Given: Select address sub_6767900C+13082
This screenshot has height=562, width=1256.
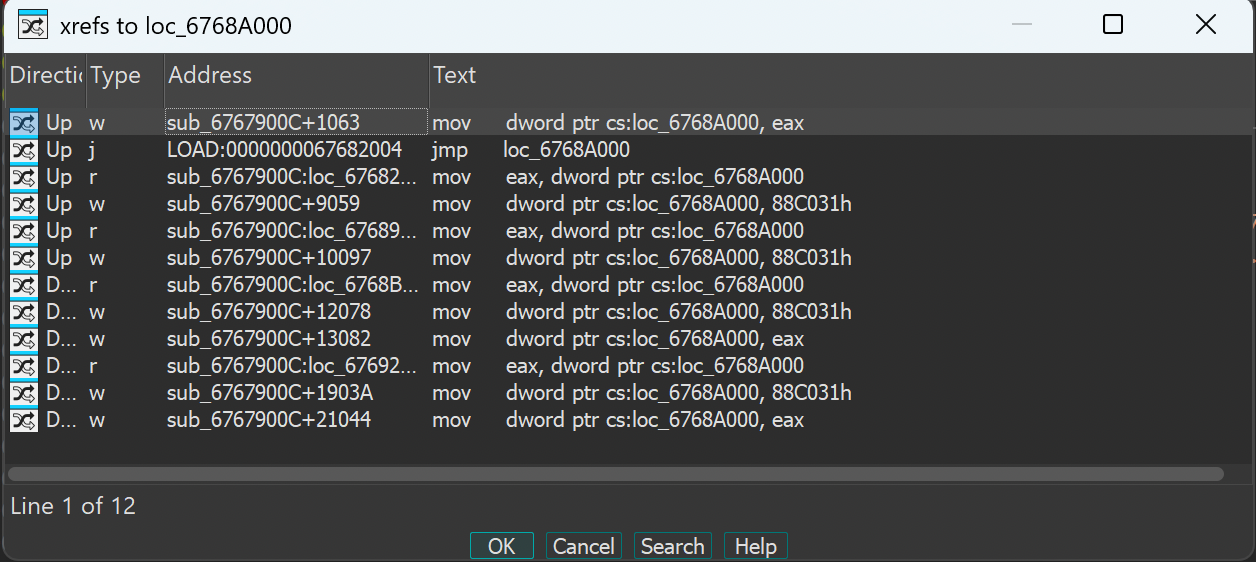Looking at the screenshot, I should (x=269, y=339).
